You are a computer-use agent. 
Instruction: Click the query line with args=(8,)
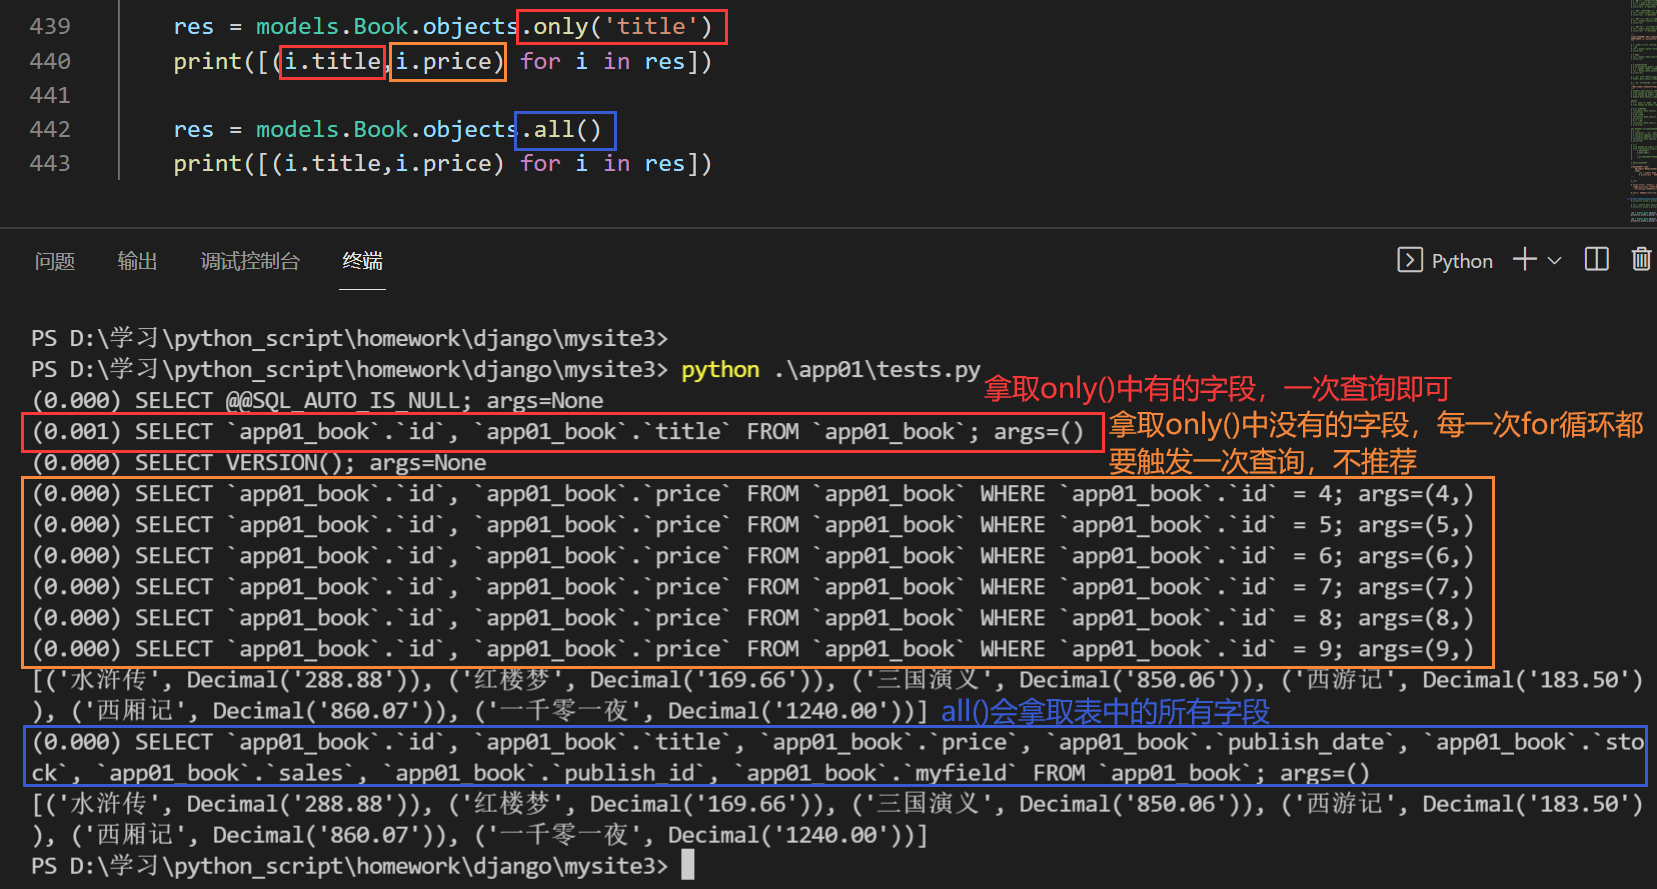point(752,618)
